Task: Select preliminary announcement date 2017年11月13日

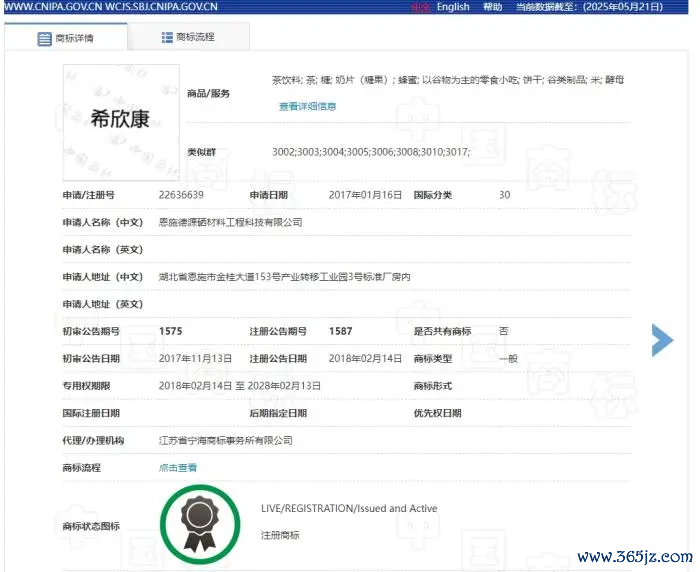Action: click(x=195, y=358)
